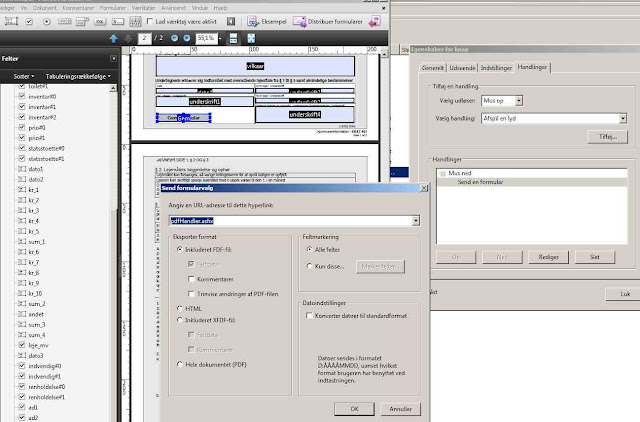Collapse the Mus ned action tree node
Screen dimensions: 640x422
click(x=443, y=173)
